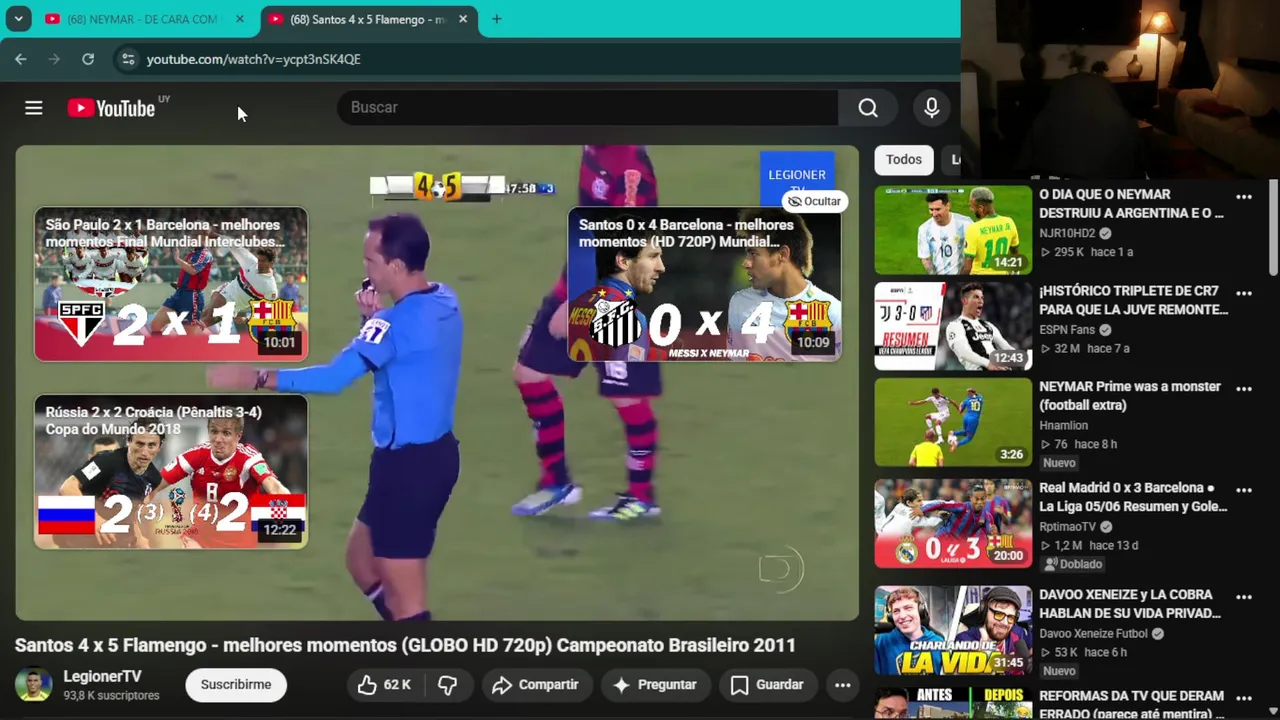Viewport: 1280px width, 720px height.
Task: Subscribe with the Suscribirme button
Action: (236, 685)
